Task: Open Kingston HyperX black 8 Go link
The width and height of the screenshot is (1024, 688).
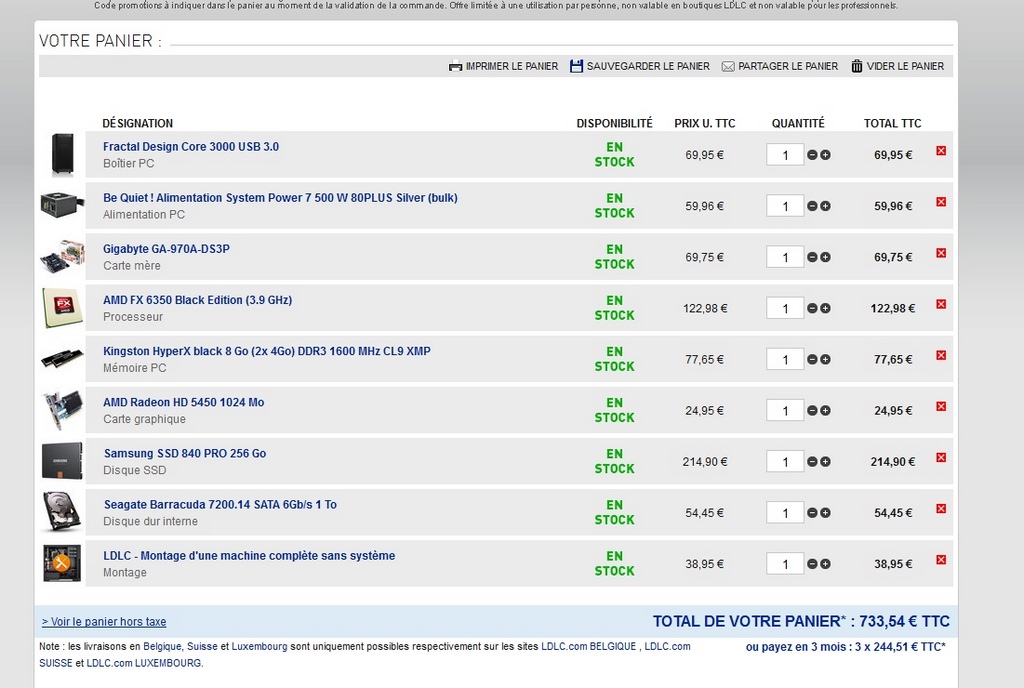Action: (x=266, y=351)
